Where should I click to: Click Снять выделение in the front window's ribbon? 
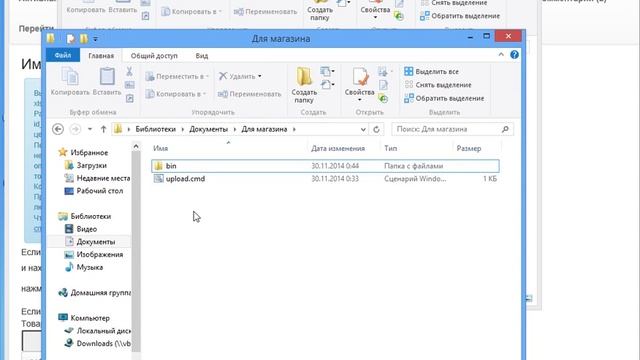[438, 85]
